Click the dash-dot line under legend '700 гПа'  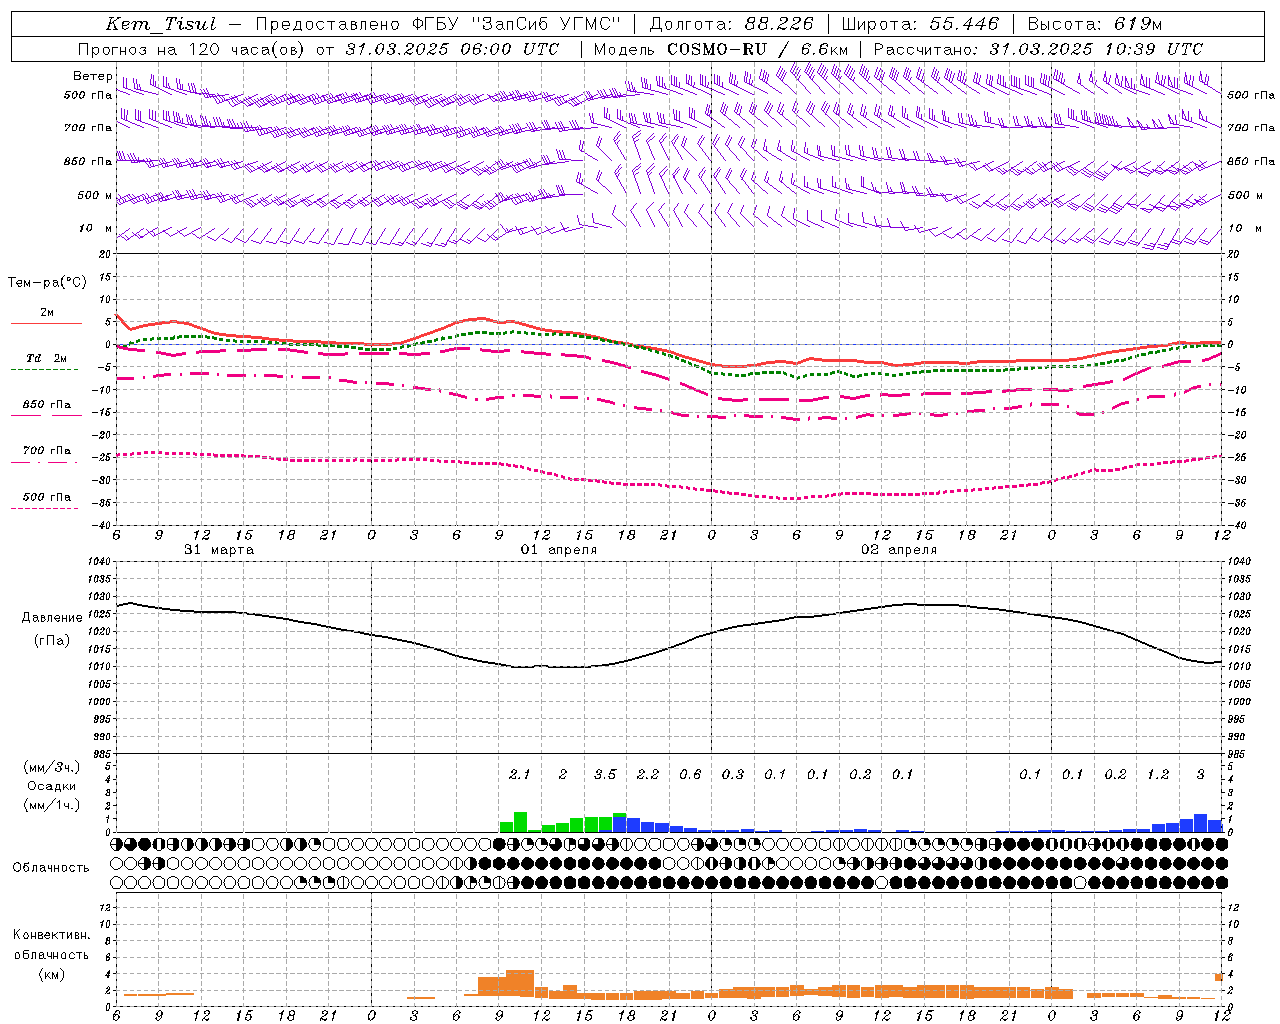click(45, 462)
